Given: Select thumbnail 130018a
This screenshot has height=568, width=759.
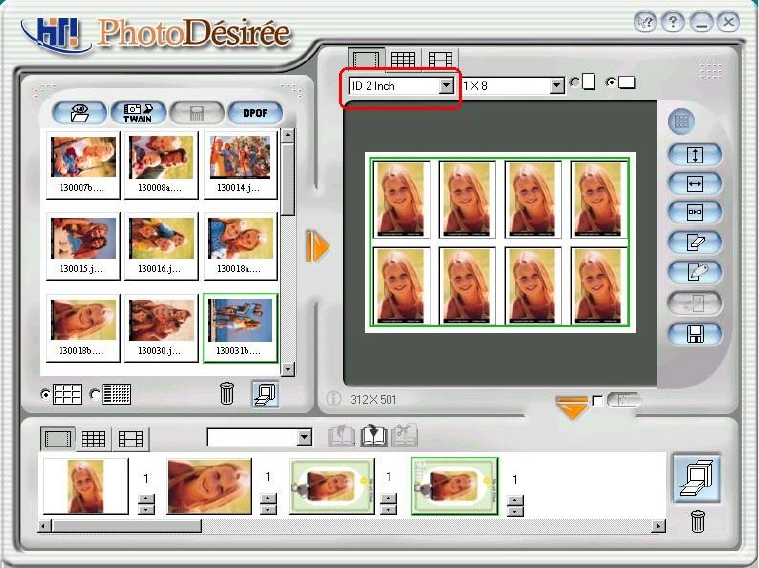Looking at the screenshot, I should [x=241, y=246].
